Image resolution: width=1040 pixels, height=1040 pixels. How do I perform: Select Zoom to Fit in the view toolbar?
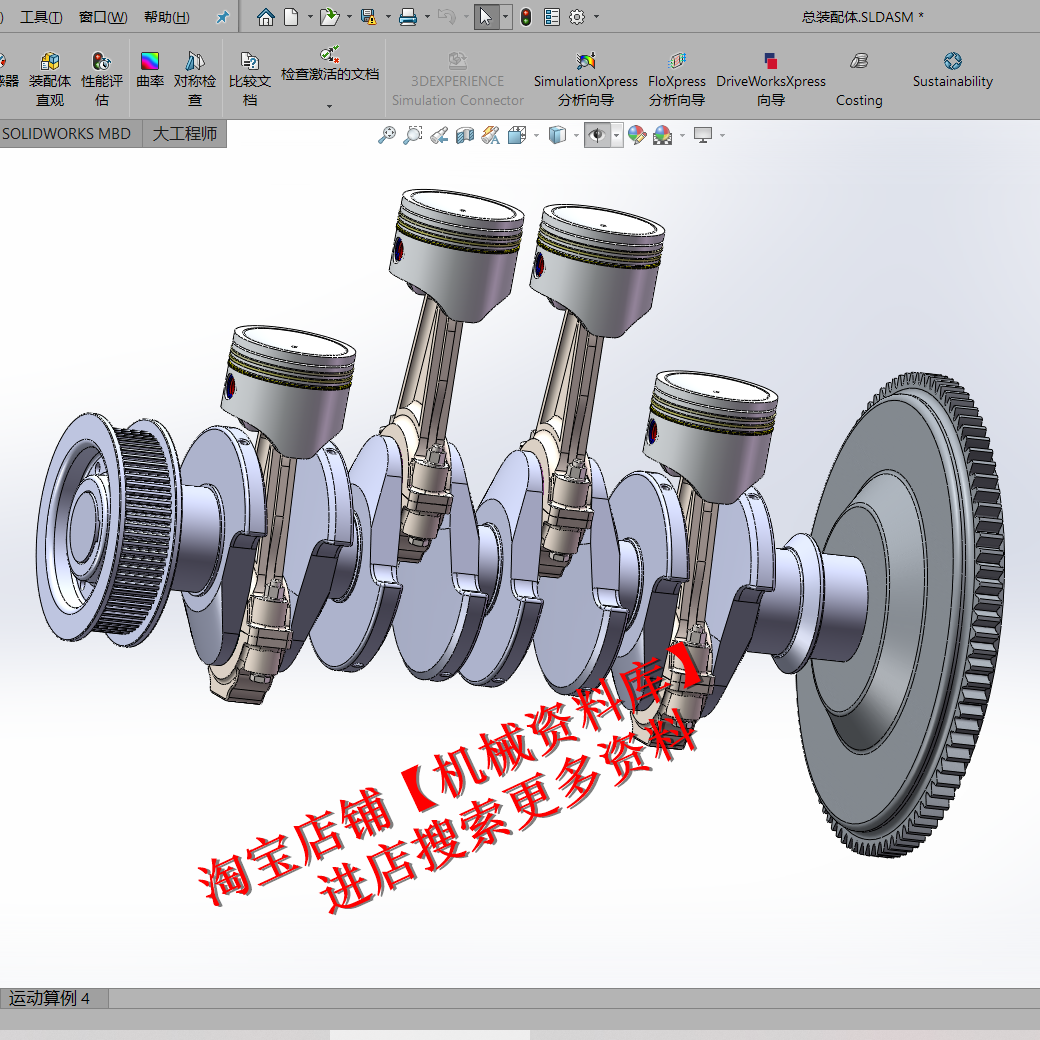click(388, 135)
